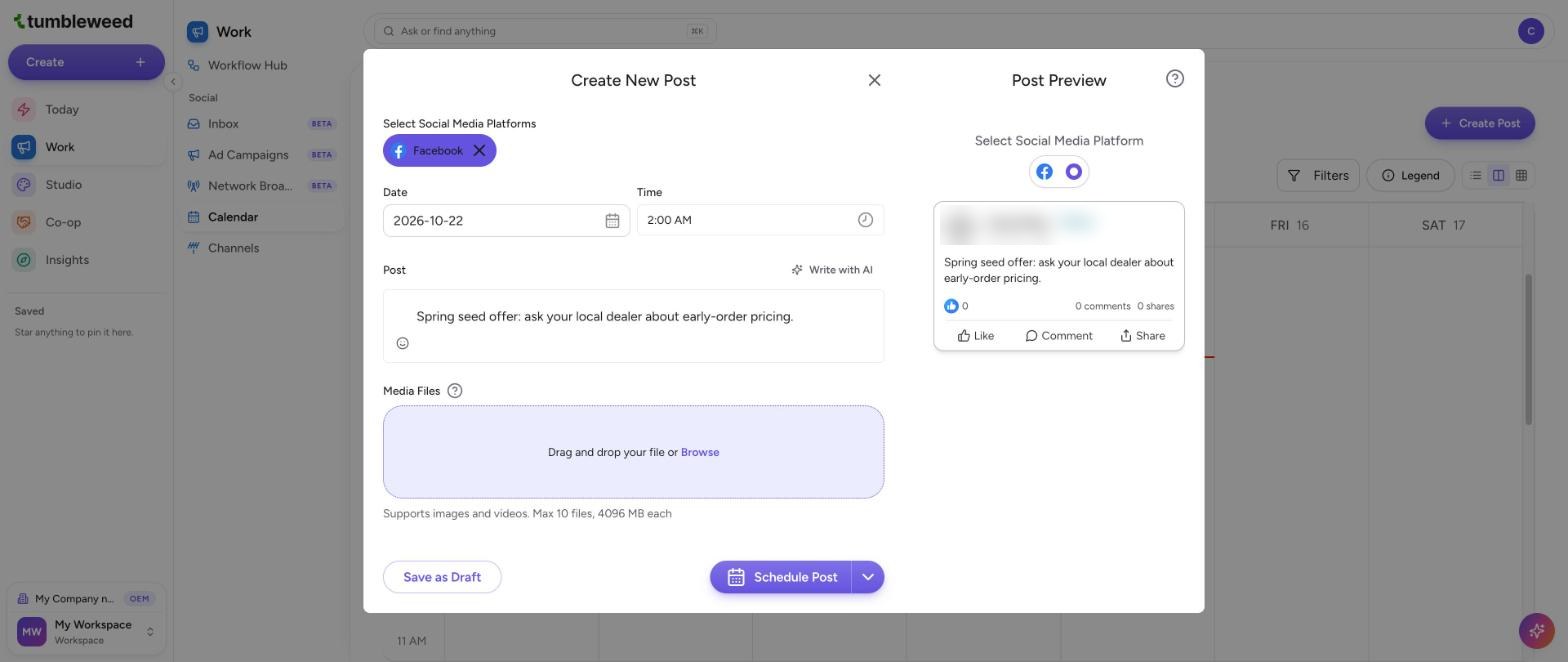Remove the Facebook platform chip
The width and height of the screenshot is (1568, 662).
pyautogui.click(x=479, y=151)
